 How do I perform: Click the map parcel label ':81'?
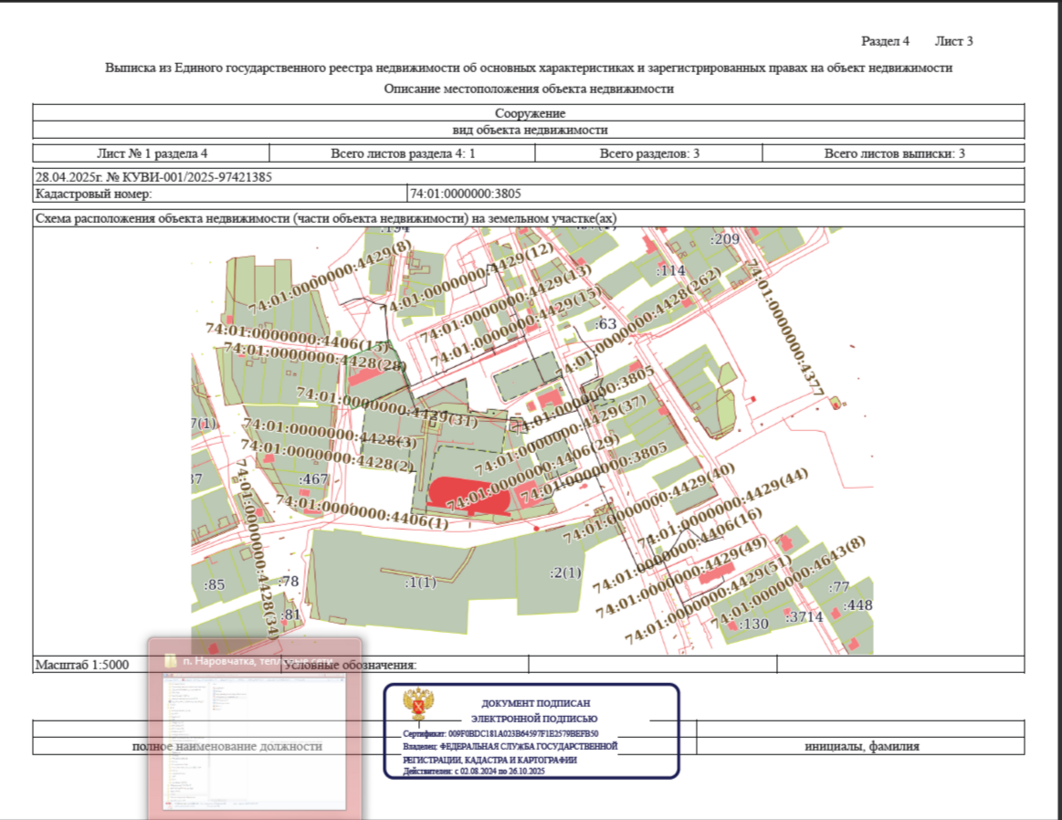click(x=290, y=615)
